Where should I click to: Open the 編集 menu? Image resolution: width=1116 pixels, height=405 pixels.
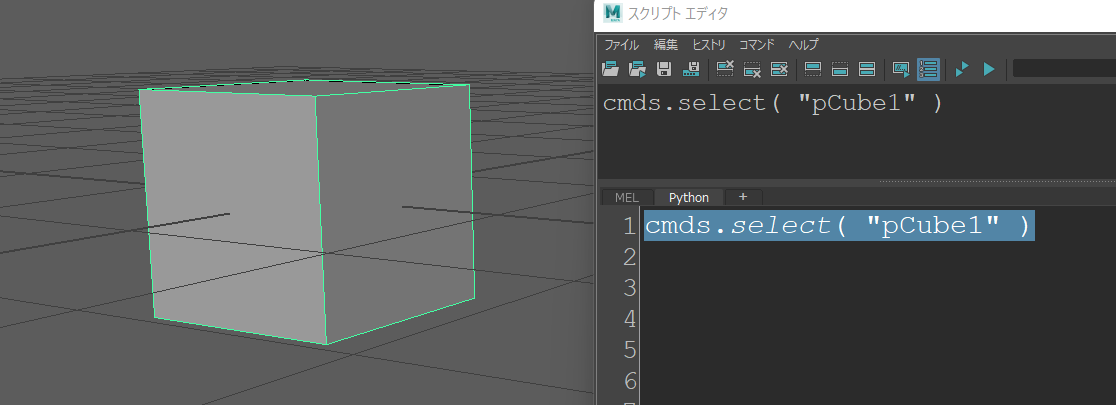(x=665, y=44)
